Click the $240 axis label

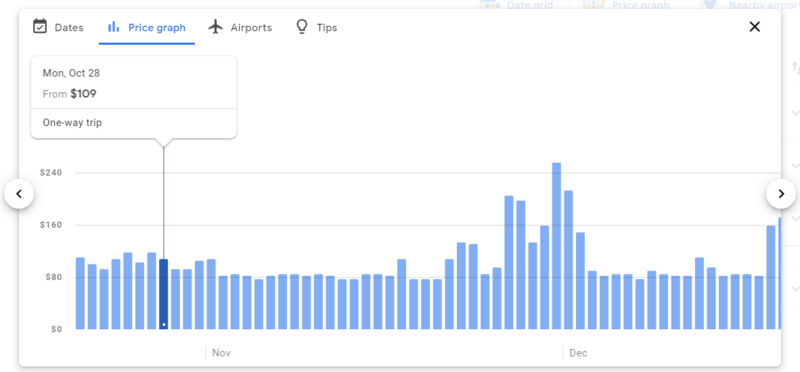point(51,173)
